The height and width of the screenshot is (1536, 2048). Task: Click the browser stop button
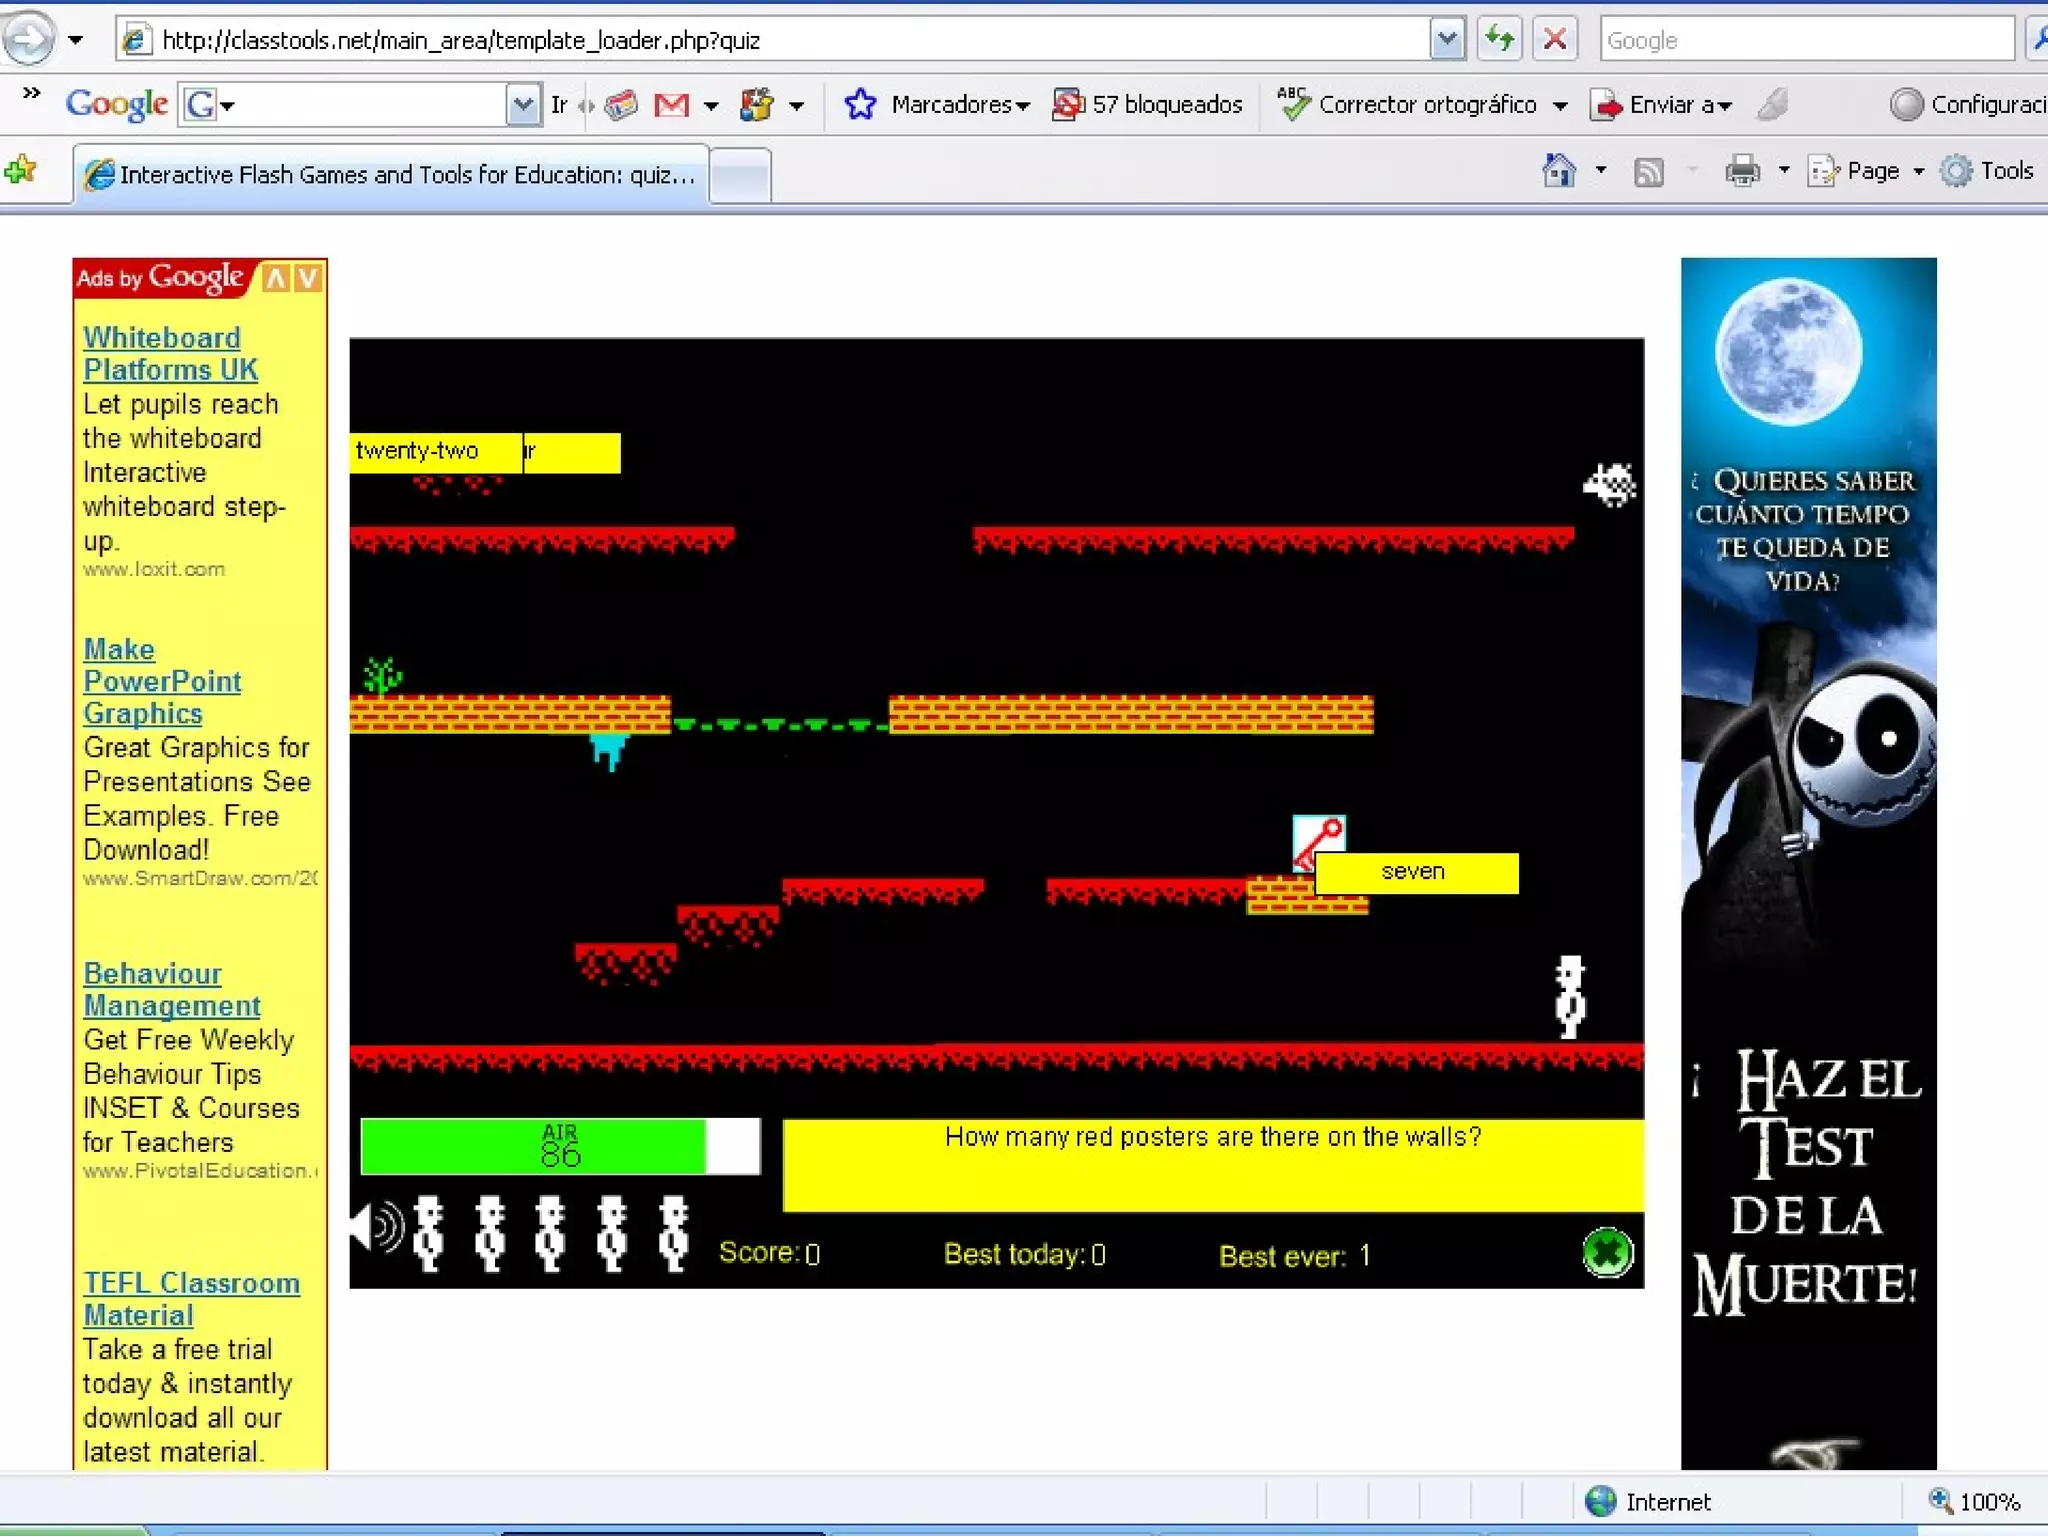click(x=1554, y=40)
